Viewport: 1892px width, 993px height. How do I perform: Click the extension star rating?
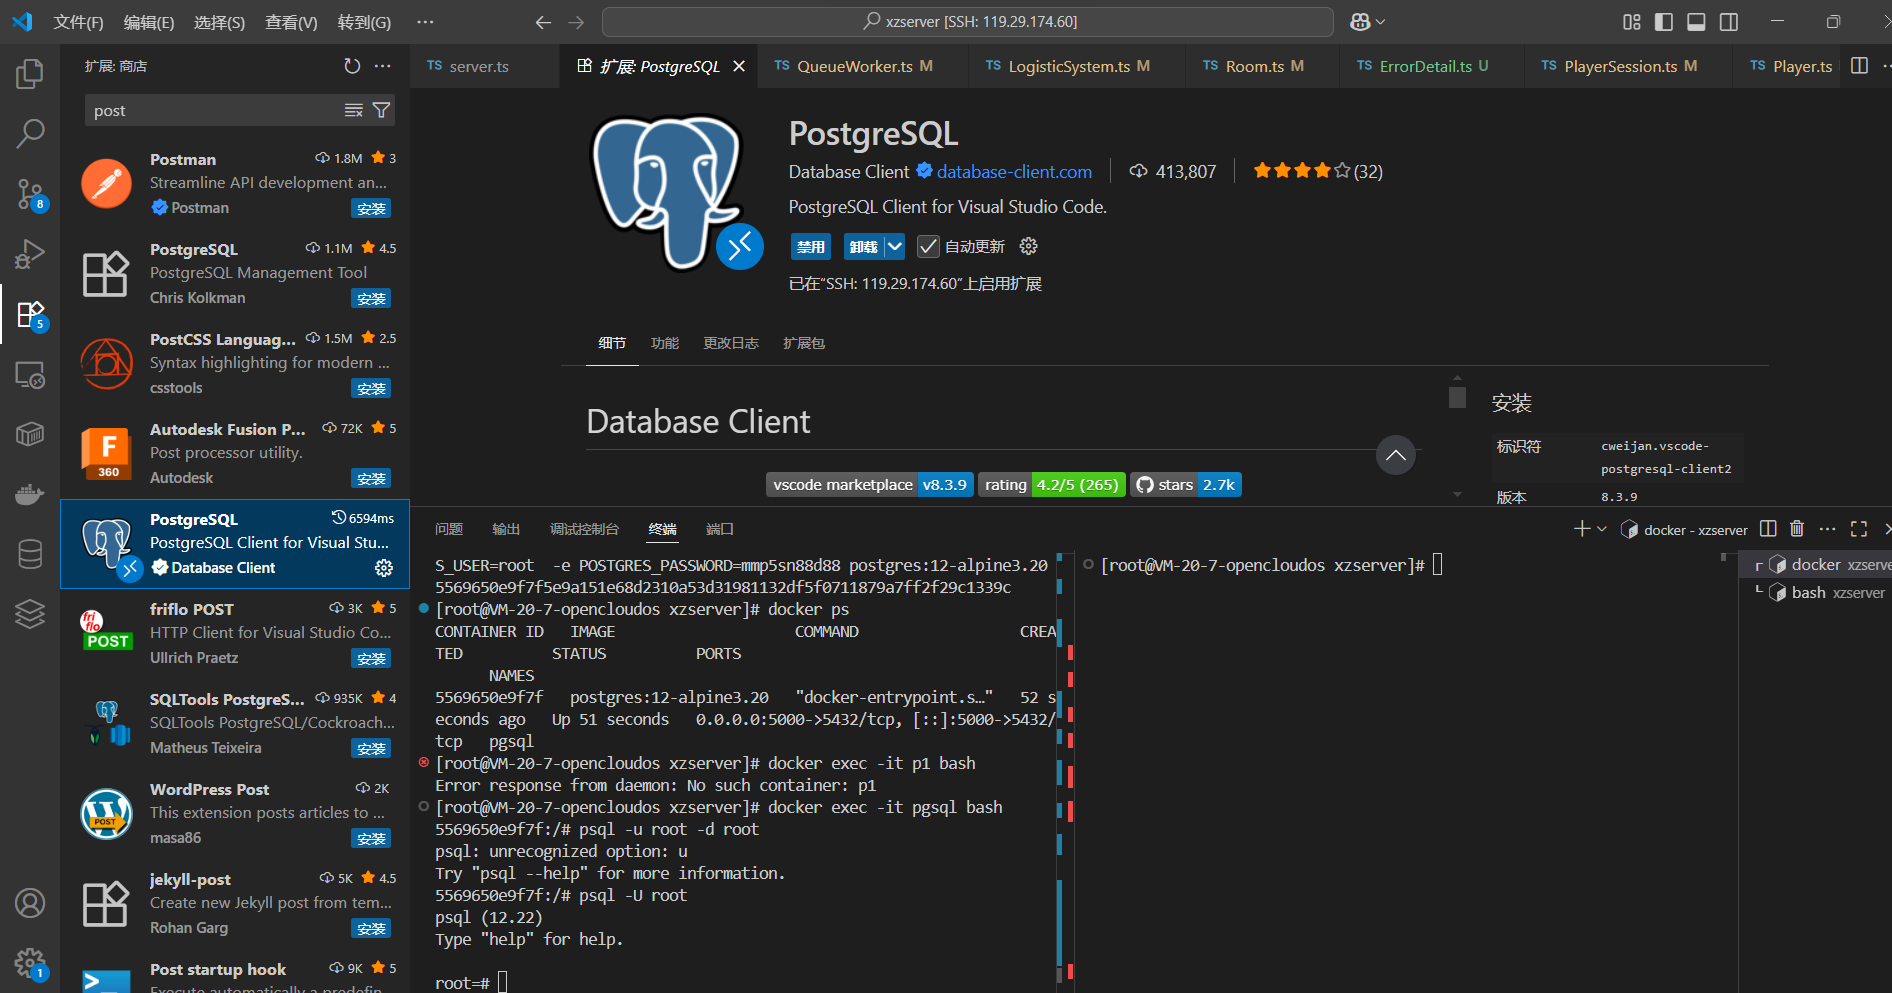click(1318, 171)
